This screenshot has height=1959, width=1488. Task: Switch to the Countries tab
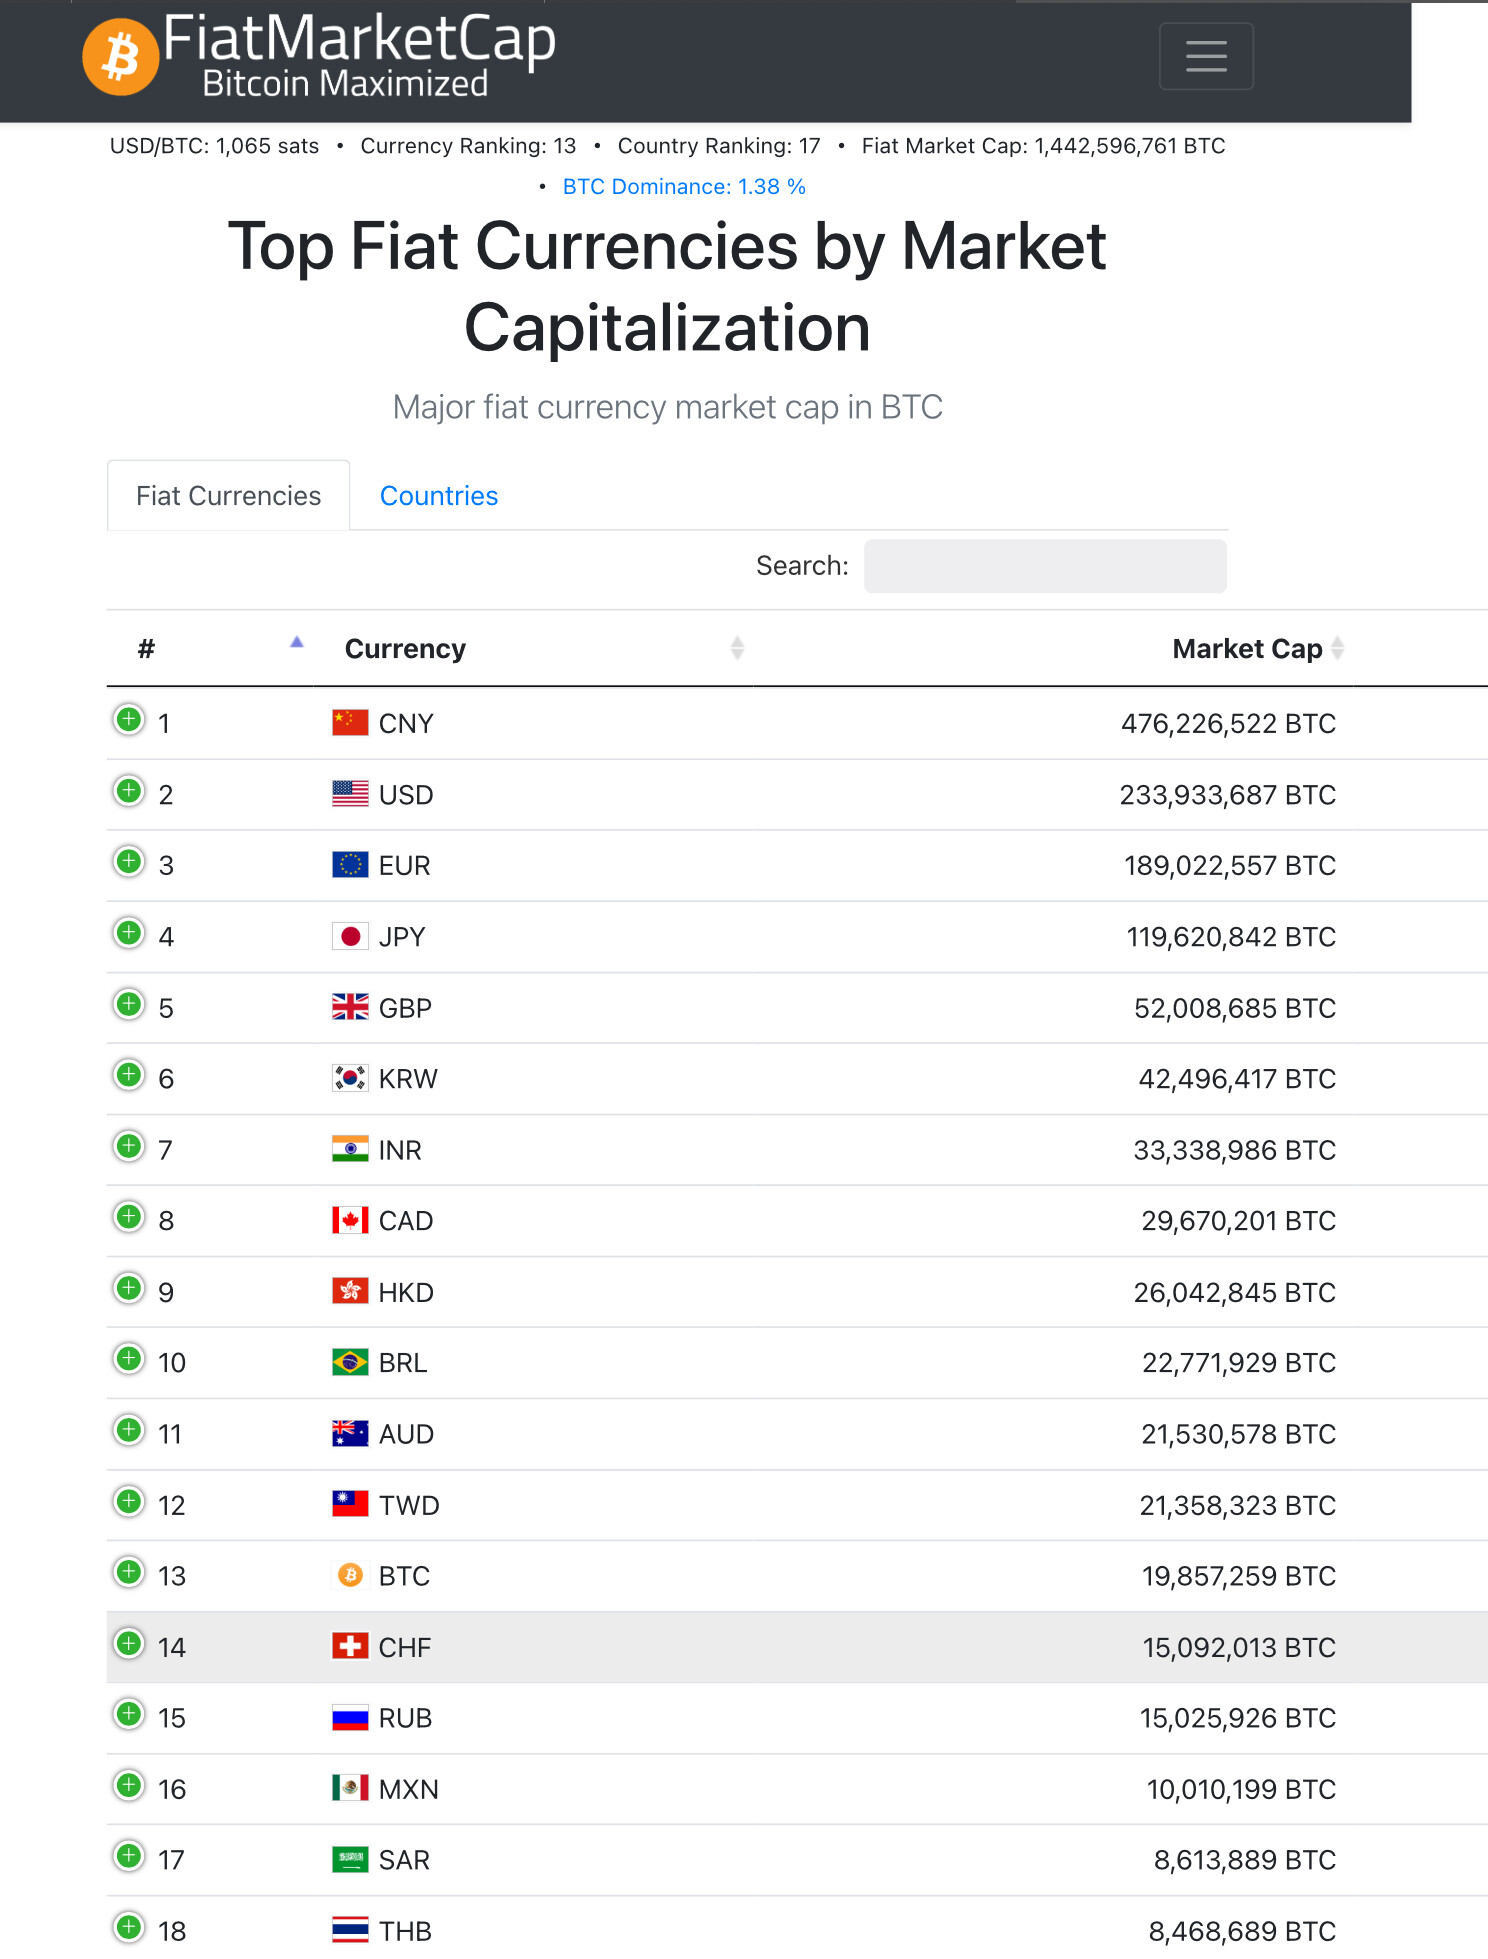439,496
